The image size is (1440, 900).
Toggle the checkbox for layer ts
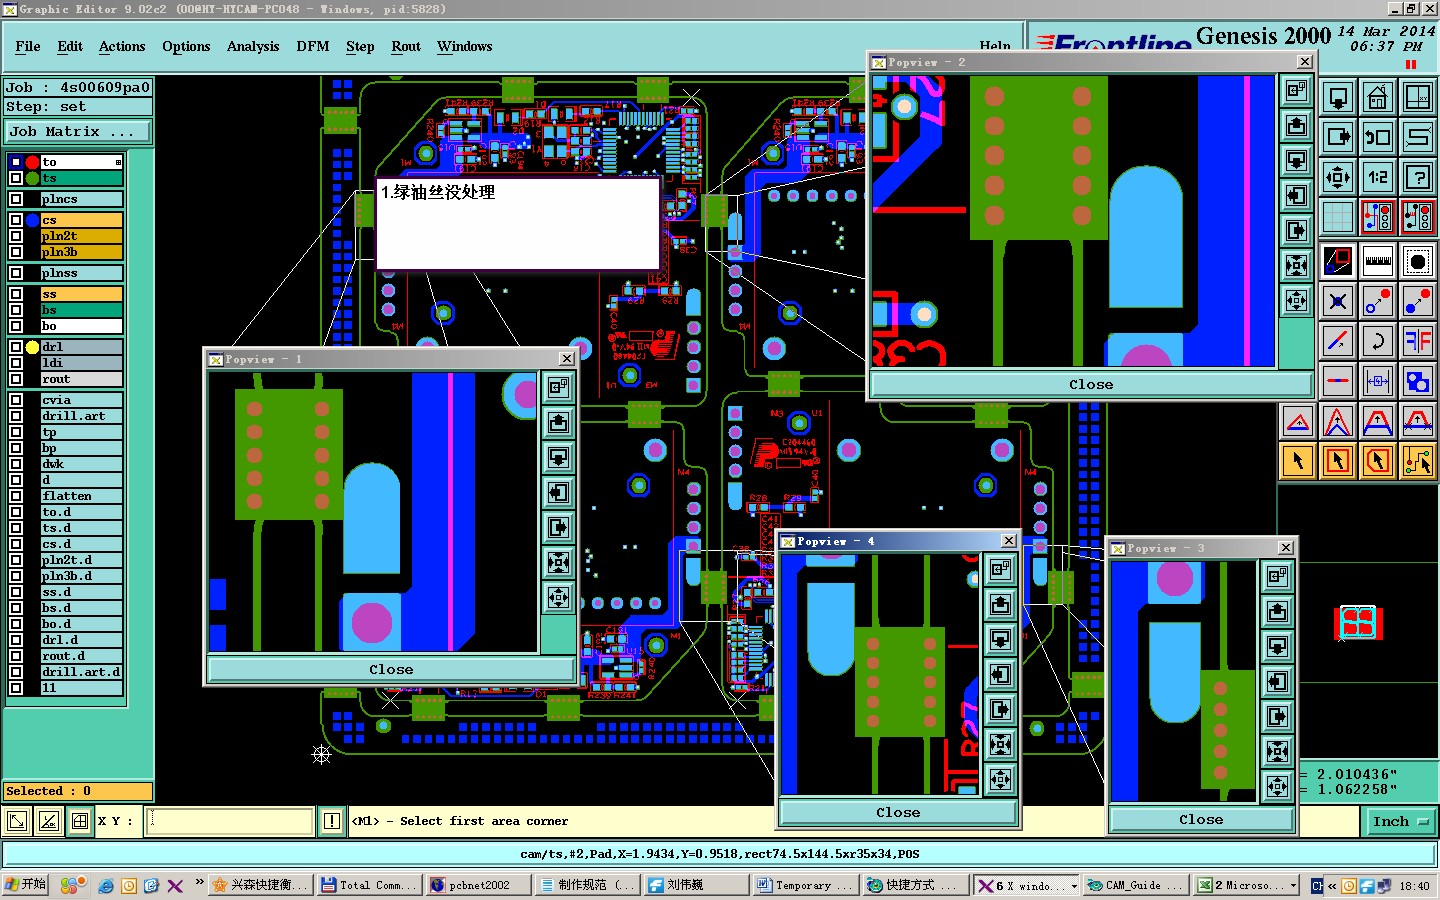(16, 178)
